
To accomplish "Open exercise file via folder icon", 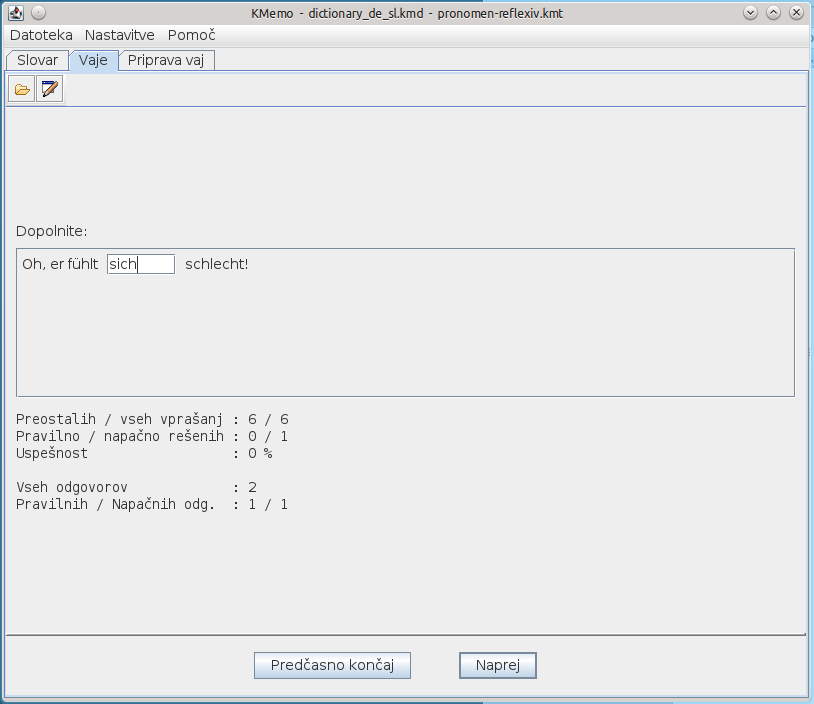I will point(22,89).
